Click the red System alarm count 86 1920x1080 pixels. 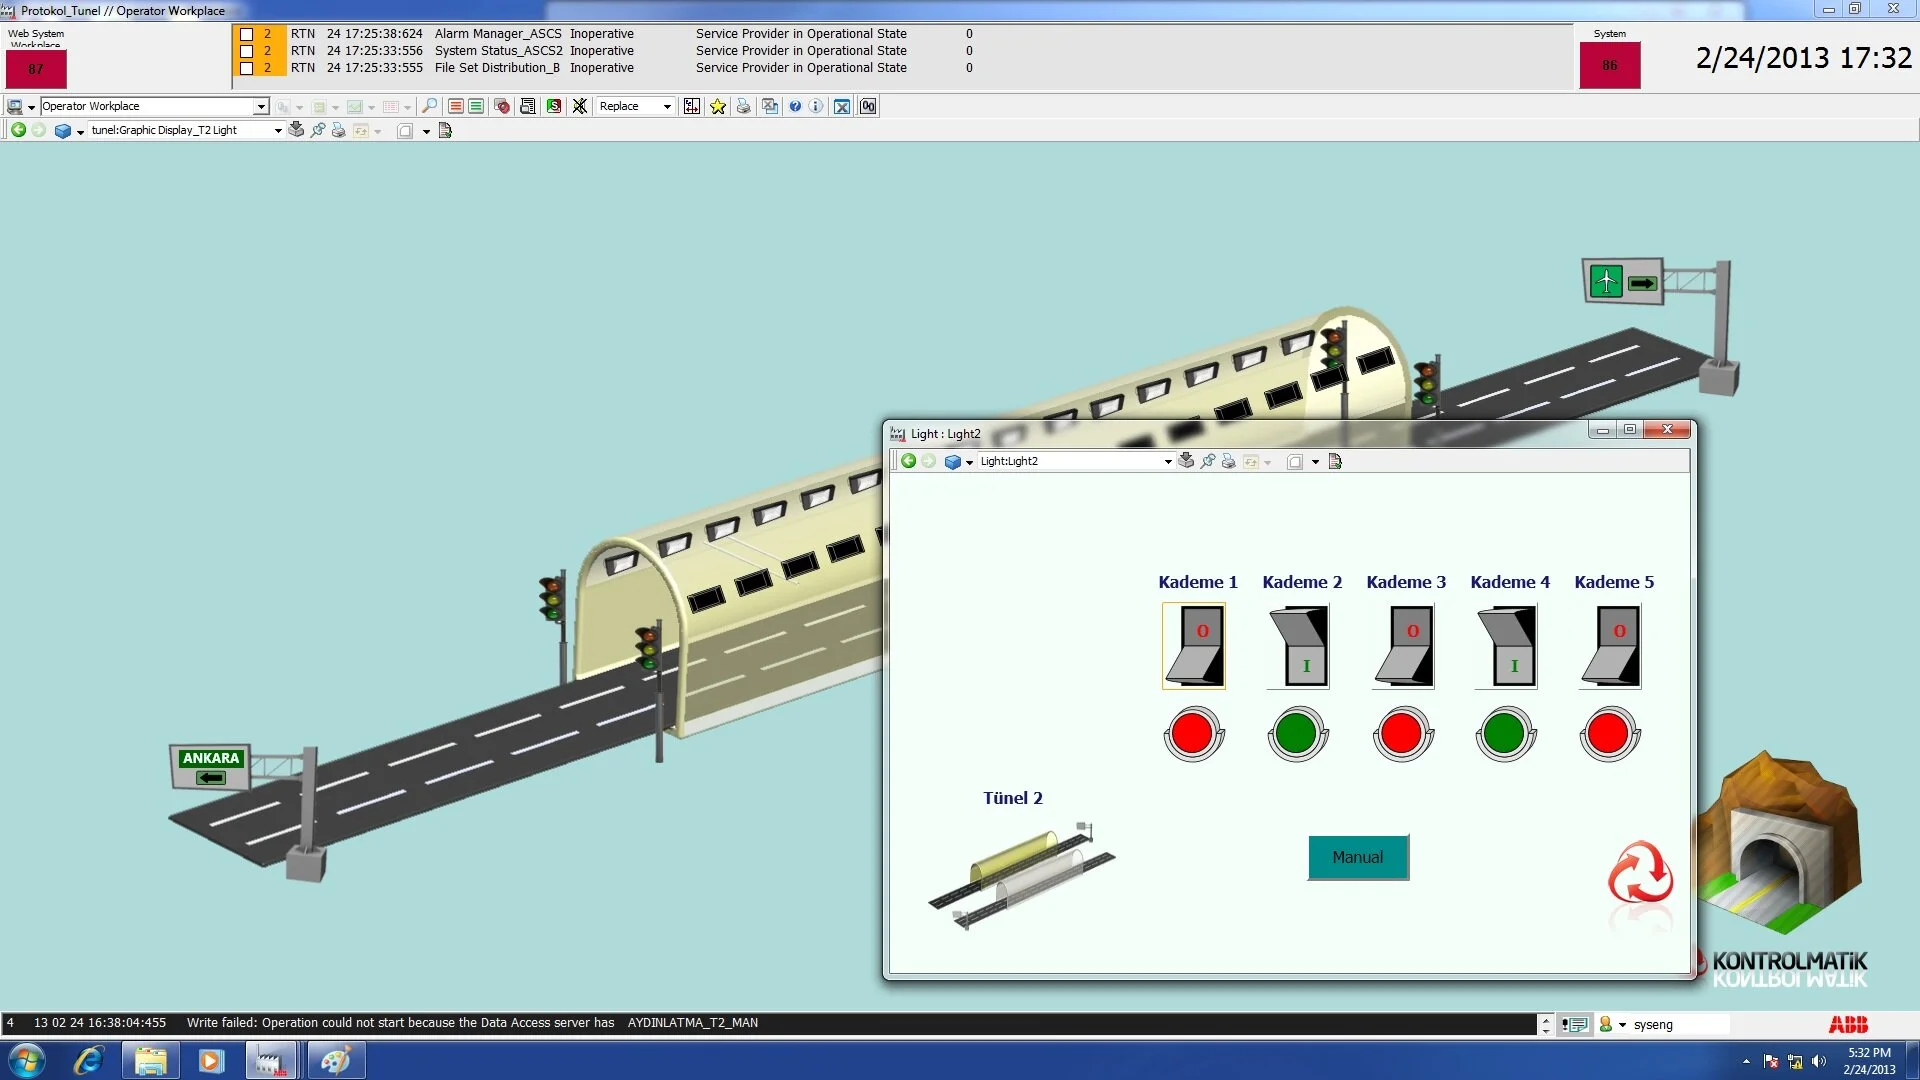pos(1609,66)
